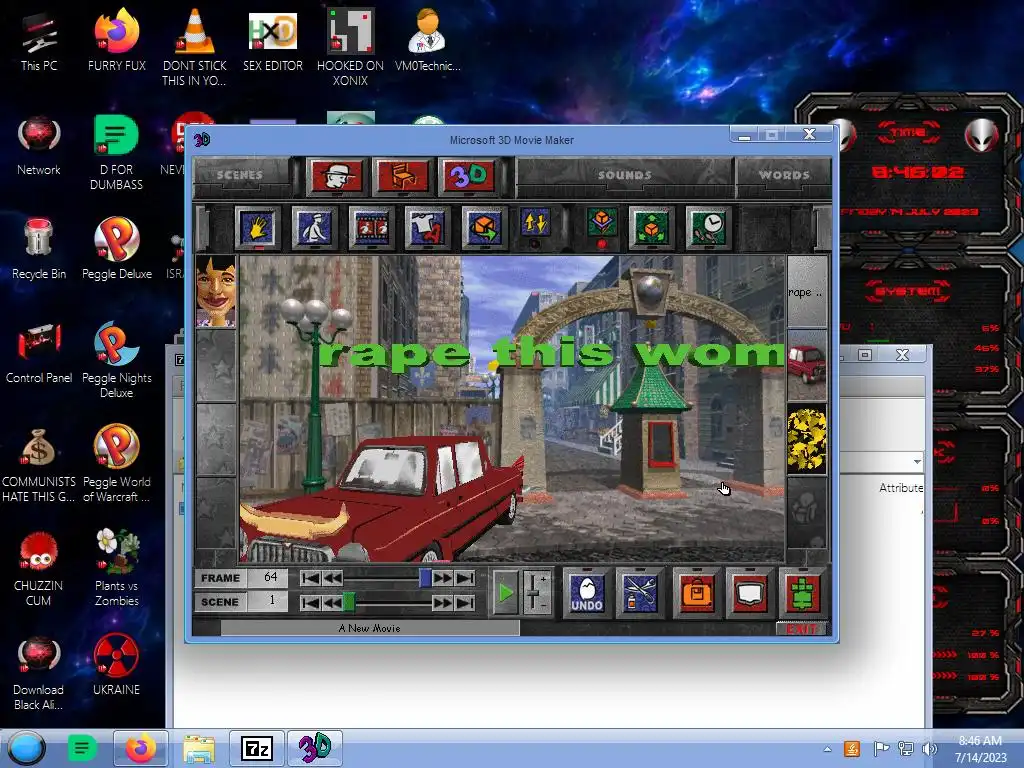The width and height of the screenshot is (1024, 768).
Task: Click the blue frame slider handle
Action: [x=425, y=578]
